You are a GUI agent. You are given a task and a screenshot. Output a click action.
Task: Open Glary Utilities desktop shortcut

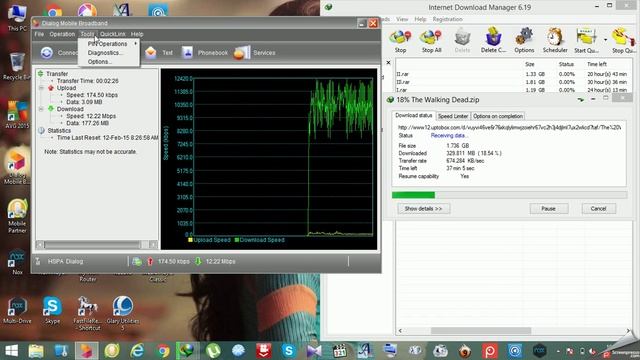pyautogui.click(x=122, y=312)
